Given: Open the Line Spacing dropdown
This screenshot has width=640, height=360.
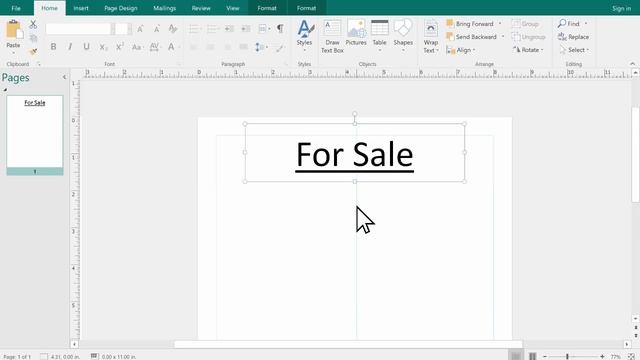Looking at the screenshot, I should click(261, 47).
